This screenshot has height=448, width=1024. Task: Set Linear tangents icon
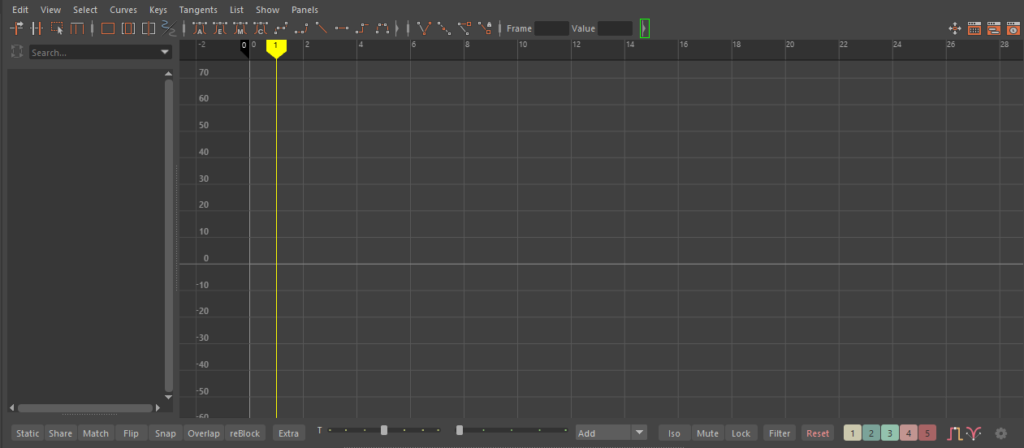click(x=321, y=29)
